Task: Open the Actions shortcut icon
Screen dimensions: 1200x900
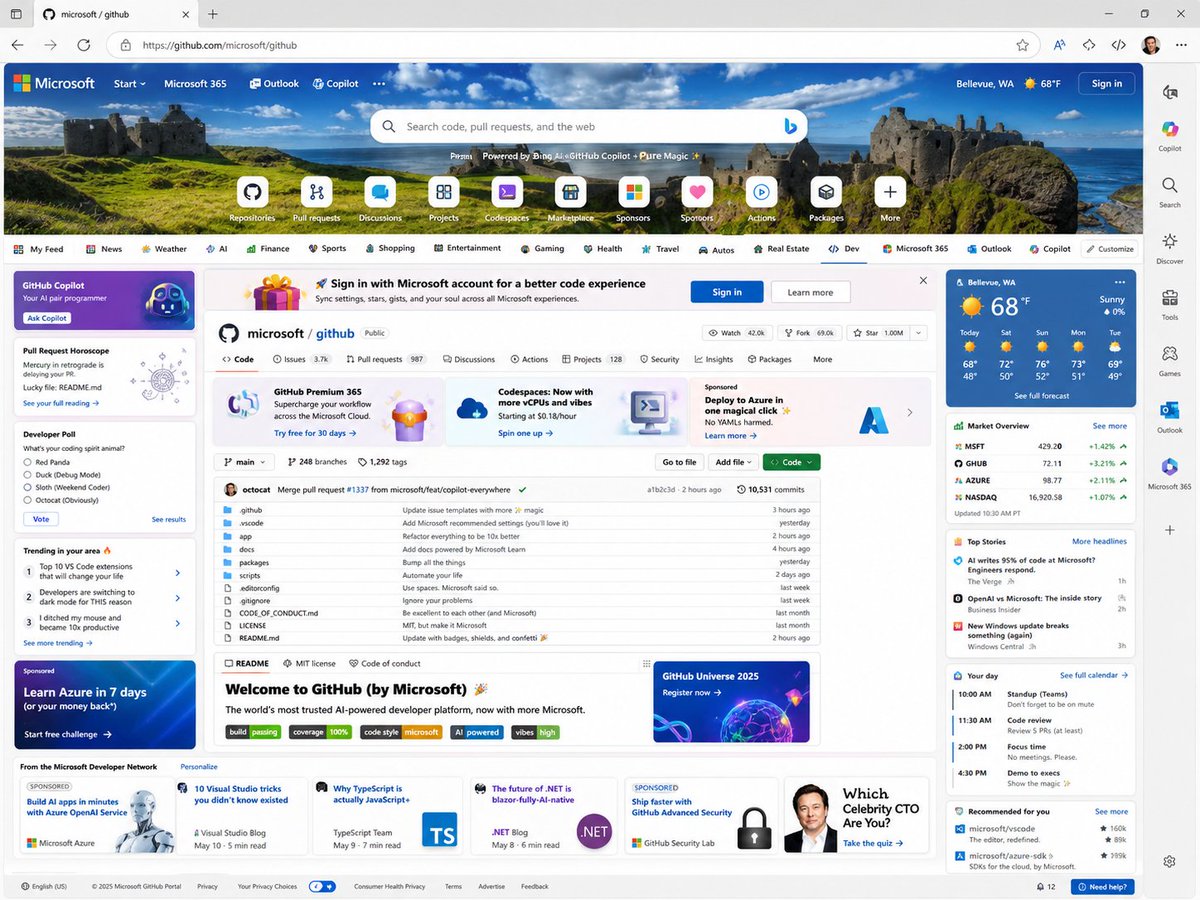Action: pos(761,192)
